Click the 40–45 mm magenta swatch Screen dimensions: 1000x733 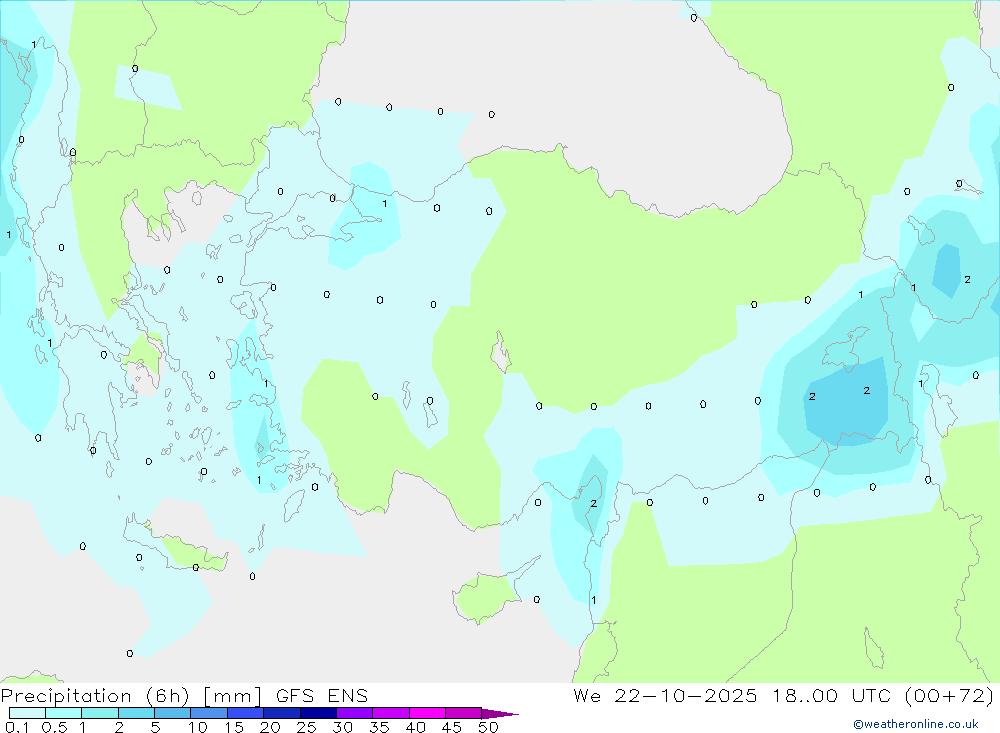[x=427, y=713]
